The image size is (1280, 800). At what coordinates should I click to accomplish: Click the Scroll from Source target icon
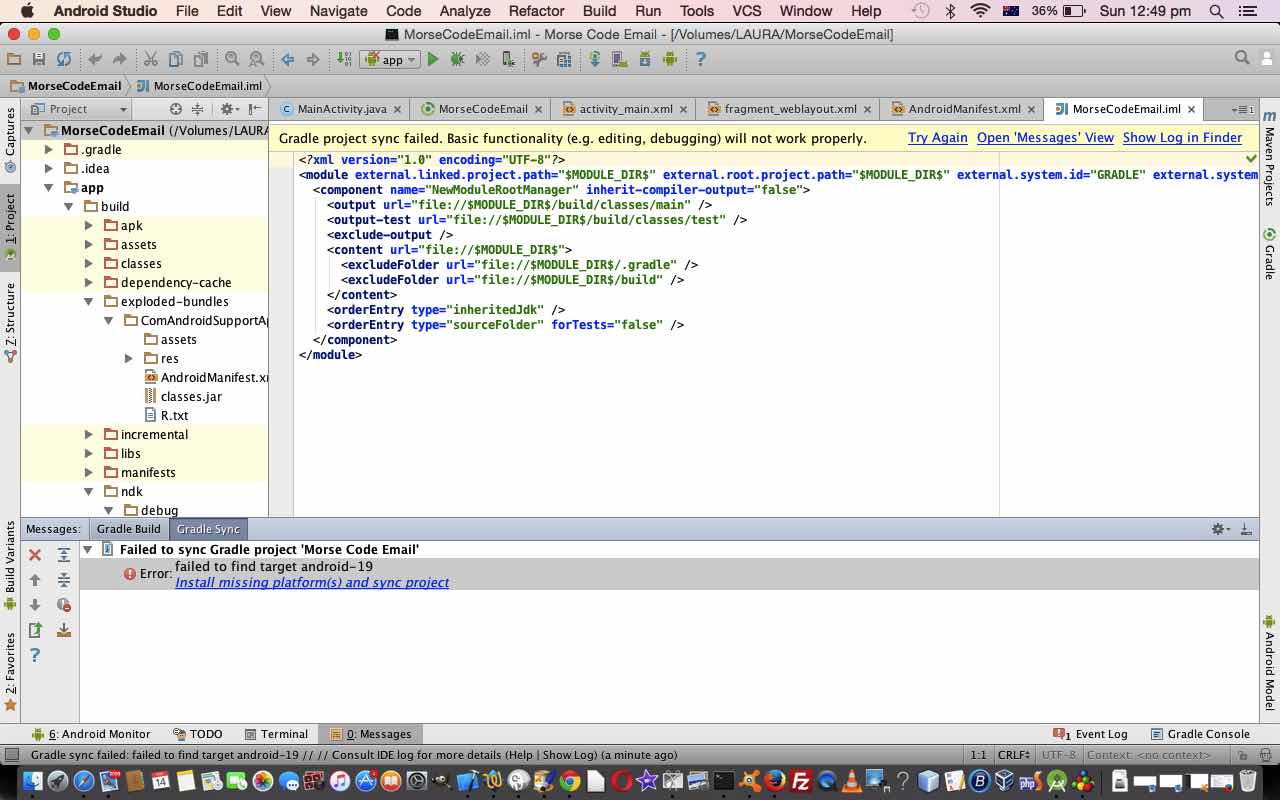(x=176, y=109)
